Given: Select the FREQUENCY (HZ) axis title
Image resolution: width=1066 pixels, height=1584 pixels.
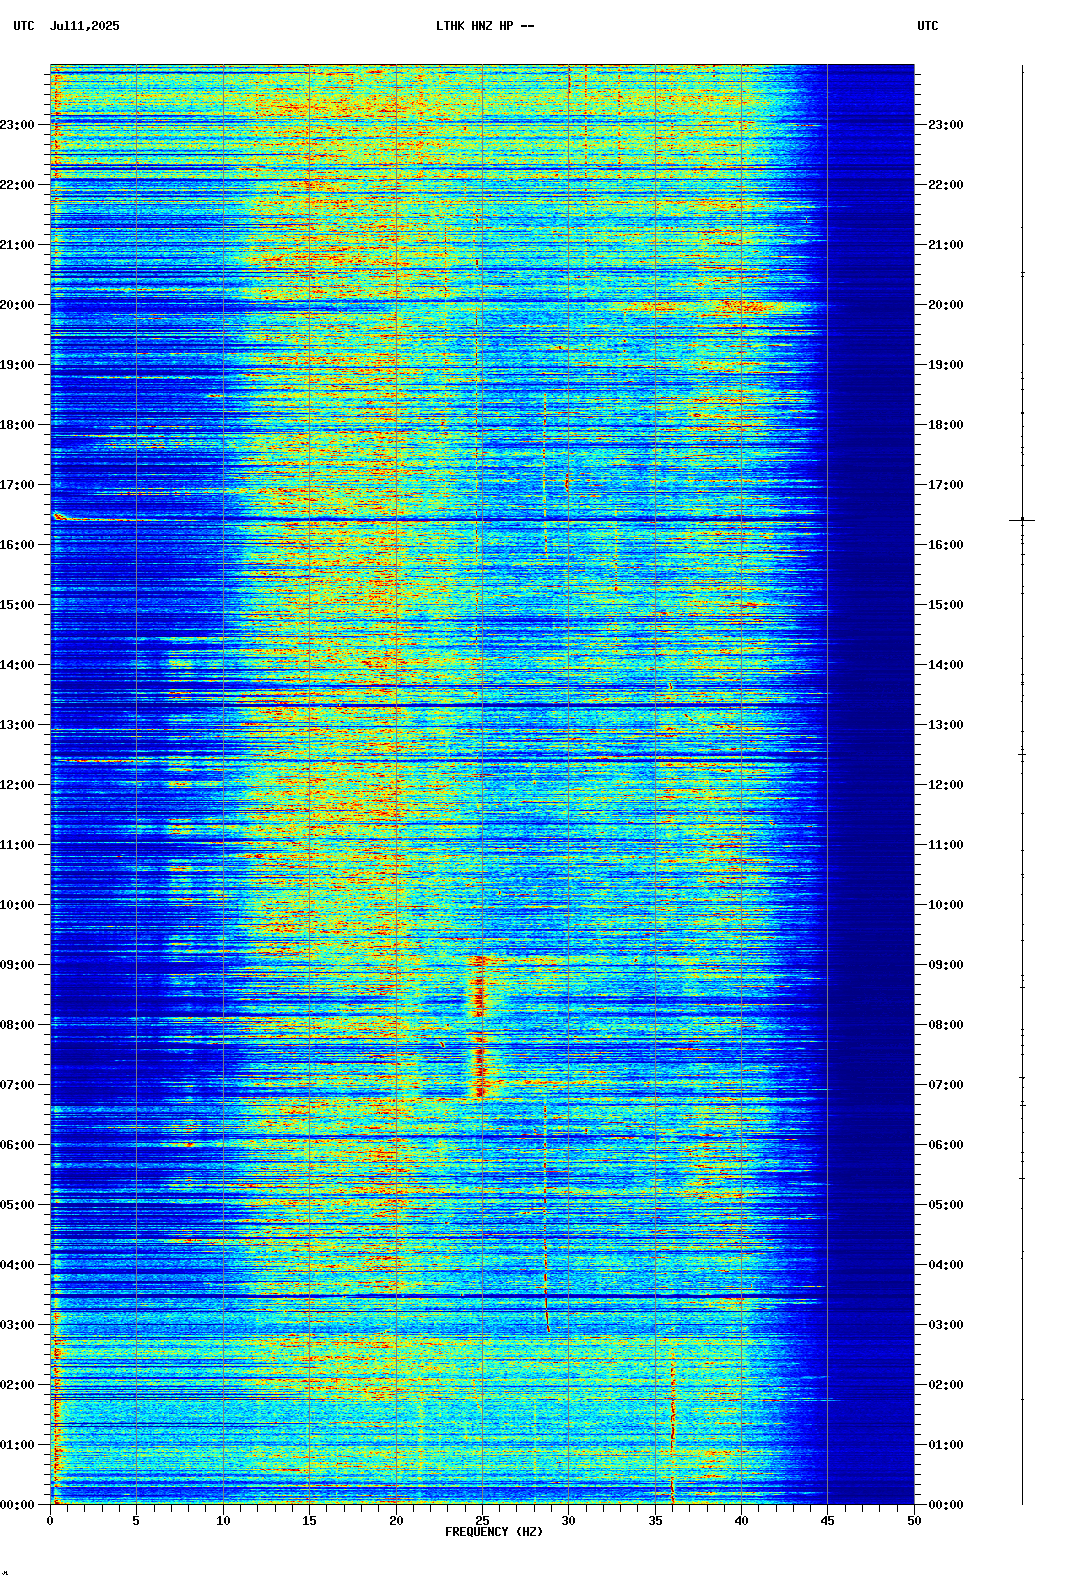Looking at the screenshot, I should [x=494, y=1532].
